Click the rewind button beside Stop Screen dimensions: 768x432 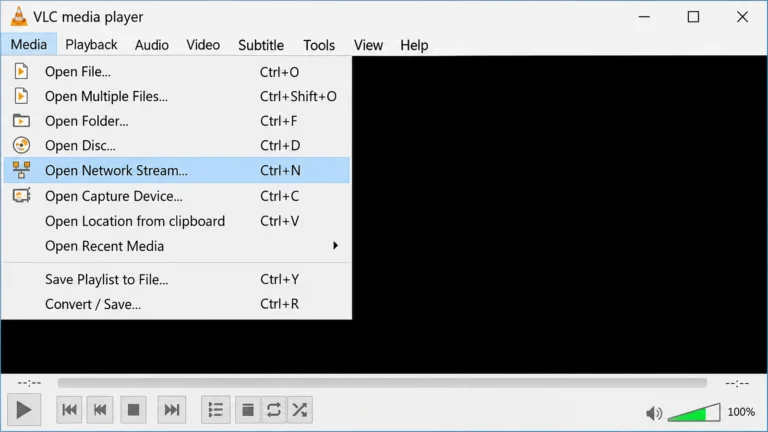tap(100, 410)
